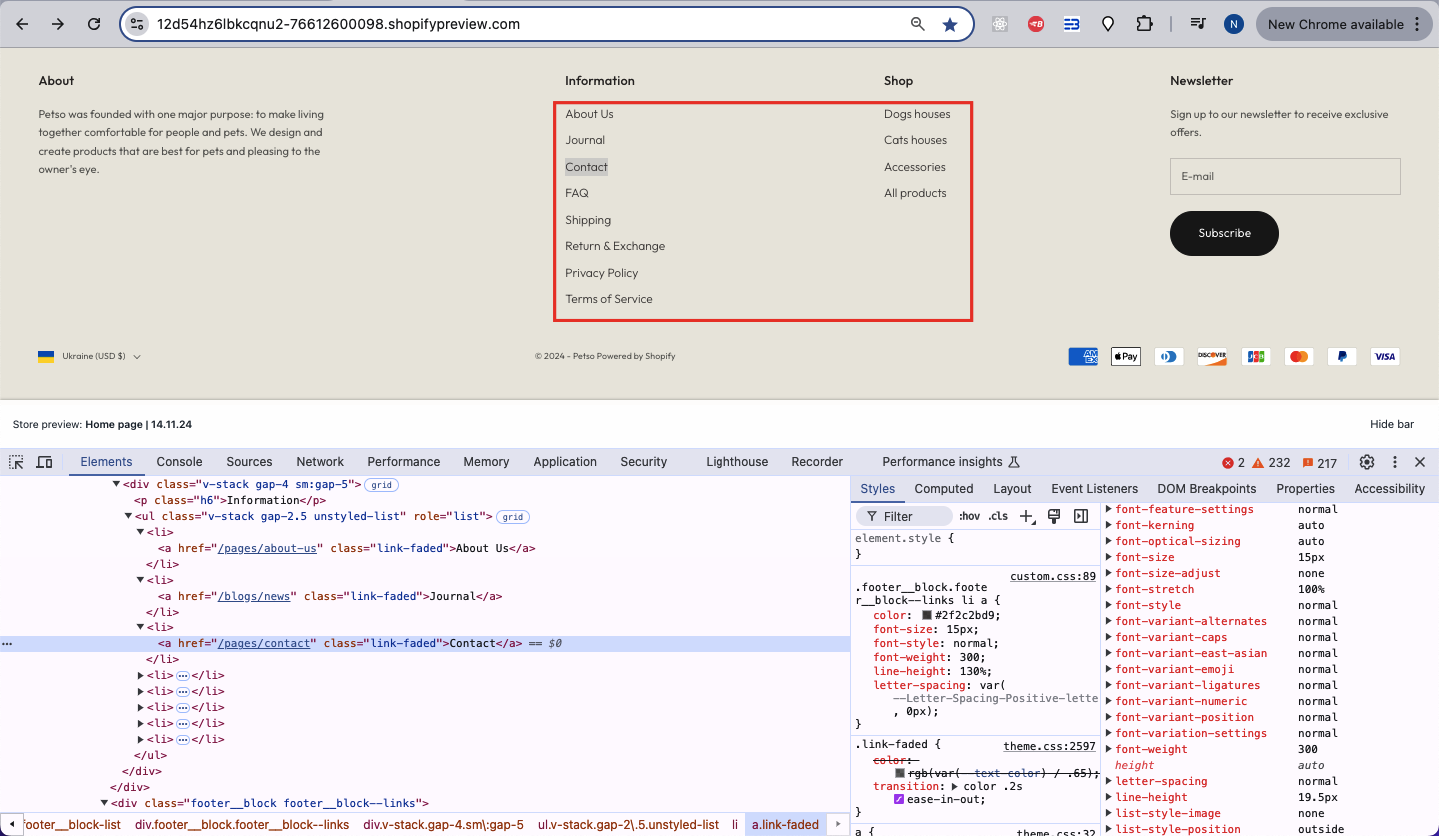Open the rendering emulation paintbrush icon
The width and height of the screenshot is (1439, 836).
pyautogui.click(x=1053, y=516)
